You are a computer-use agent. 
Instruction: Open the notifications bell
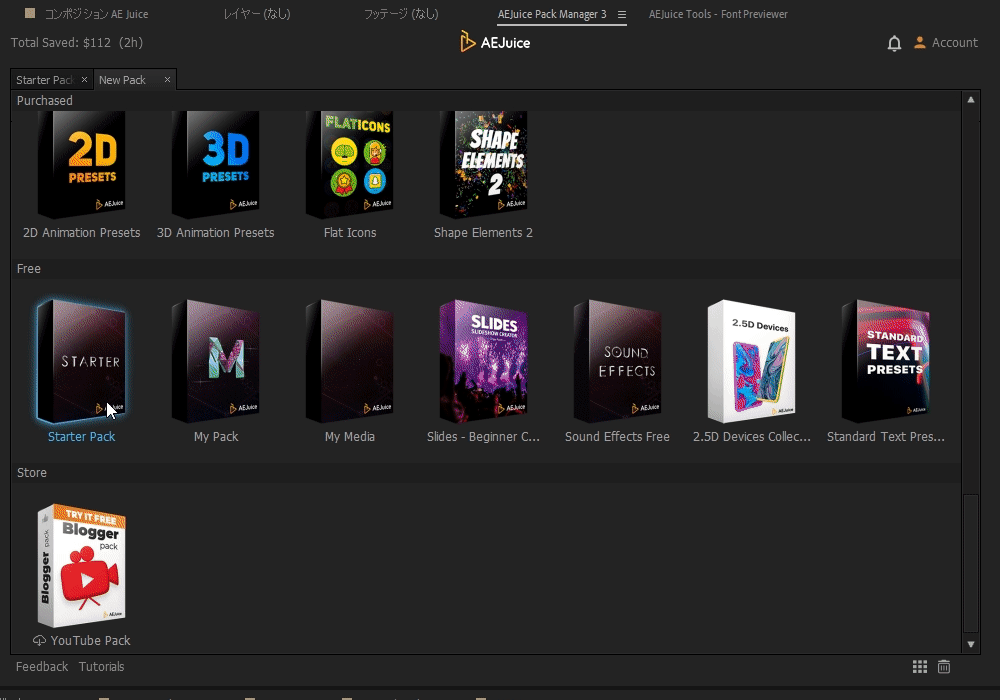point(893,43)
